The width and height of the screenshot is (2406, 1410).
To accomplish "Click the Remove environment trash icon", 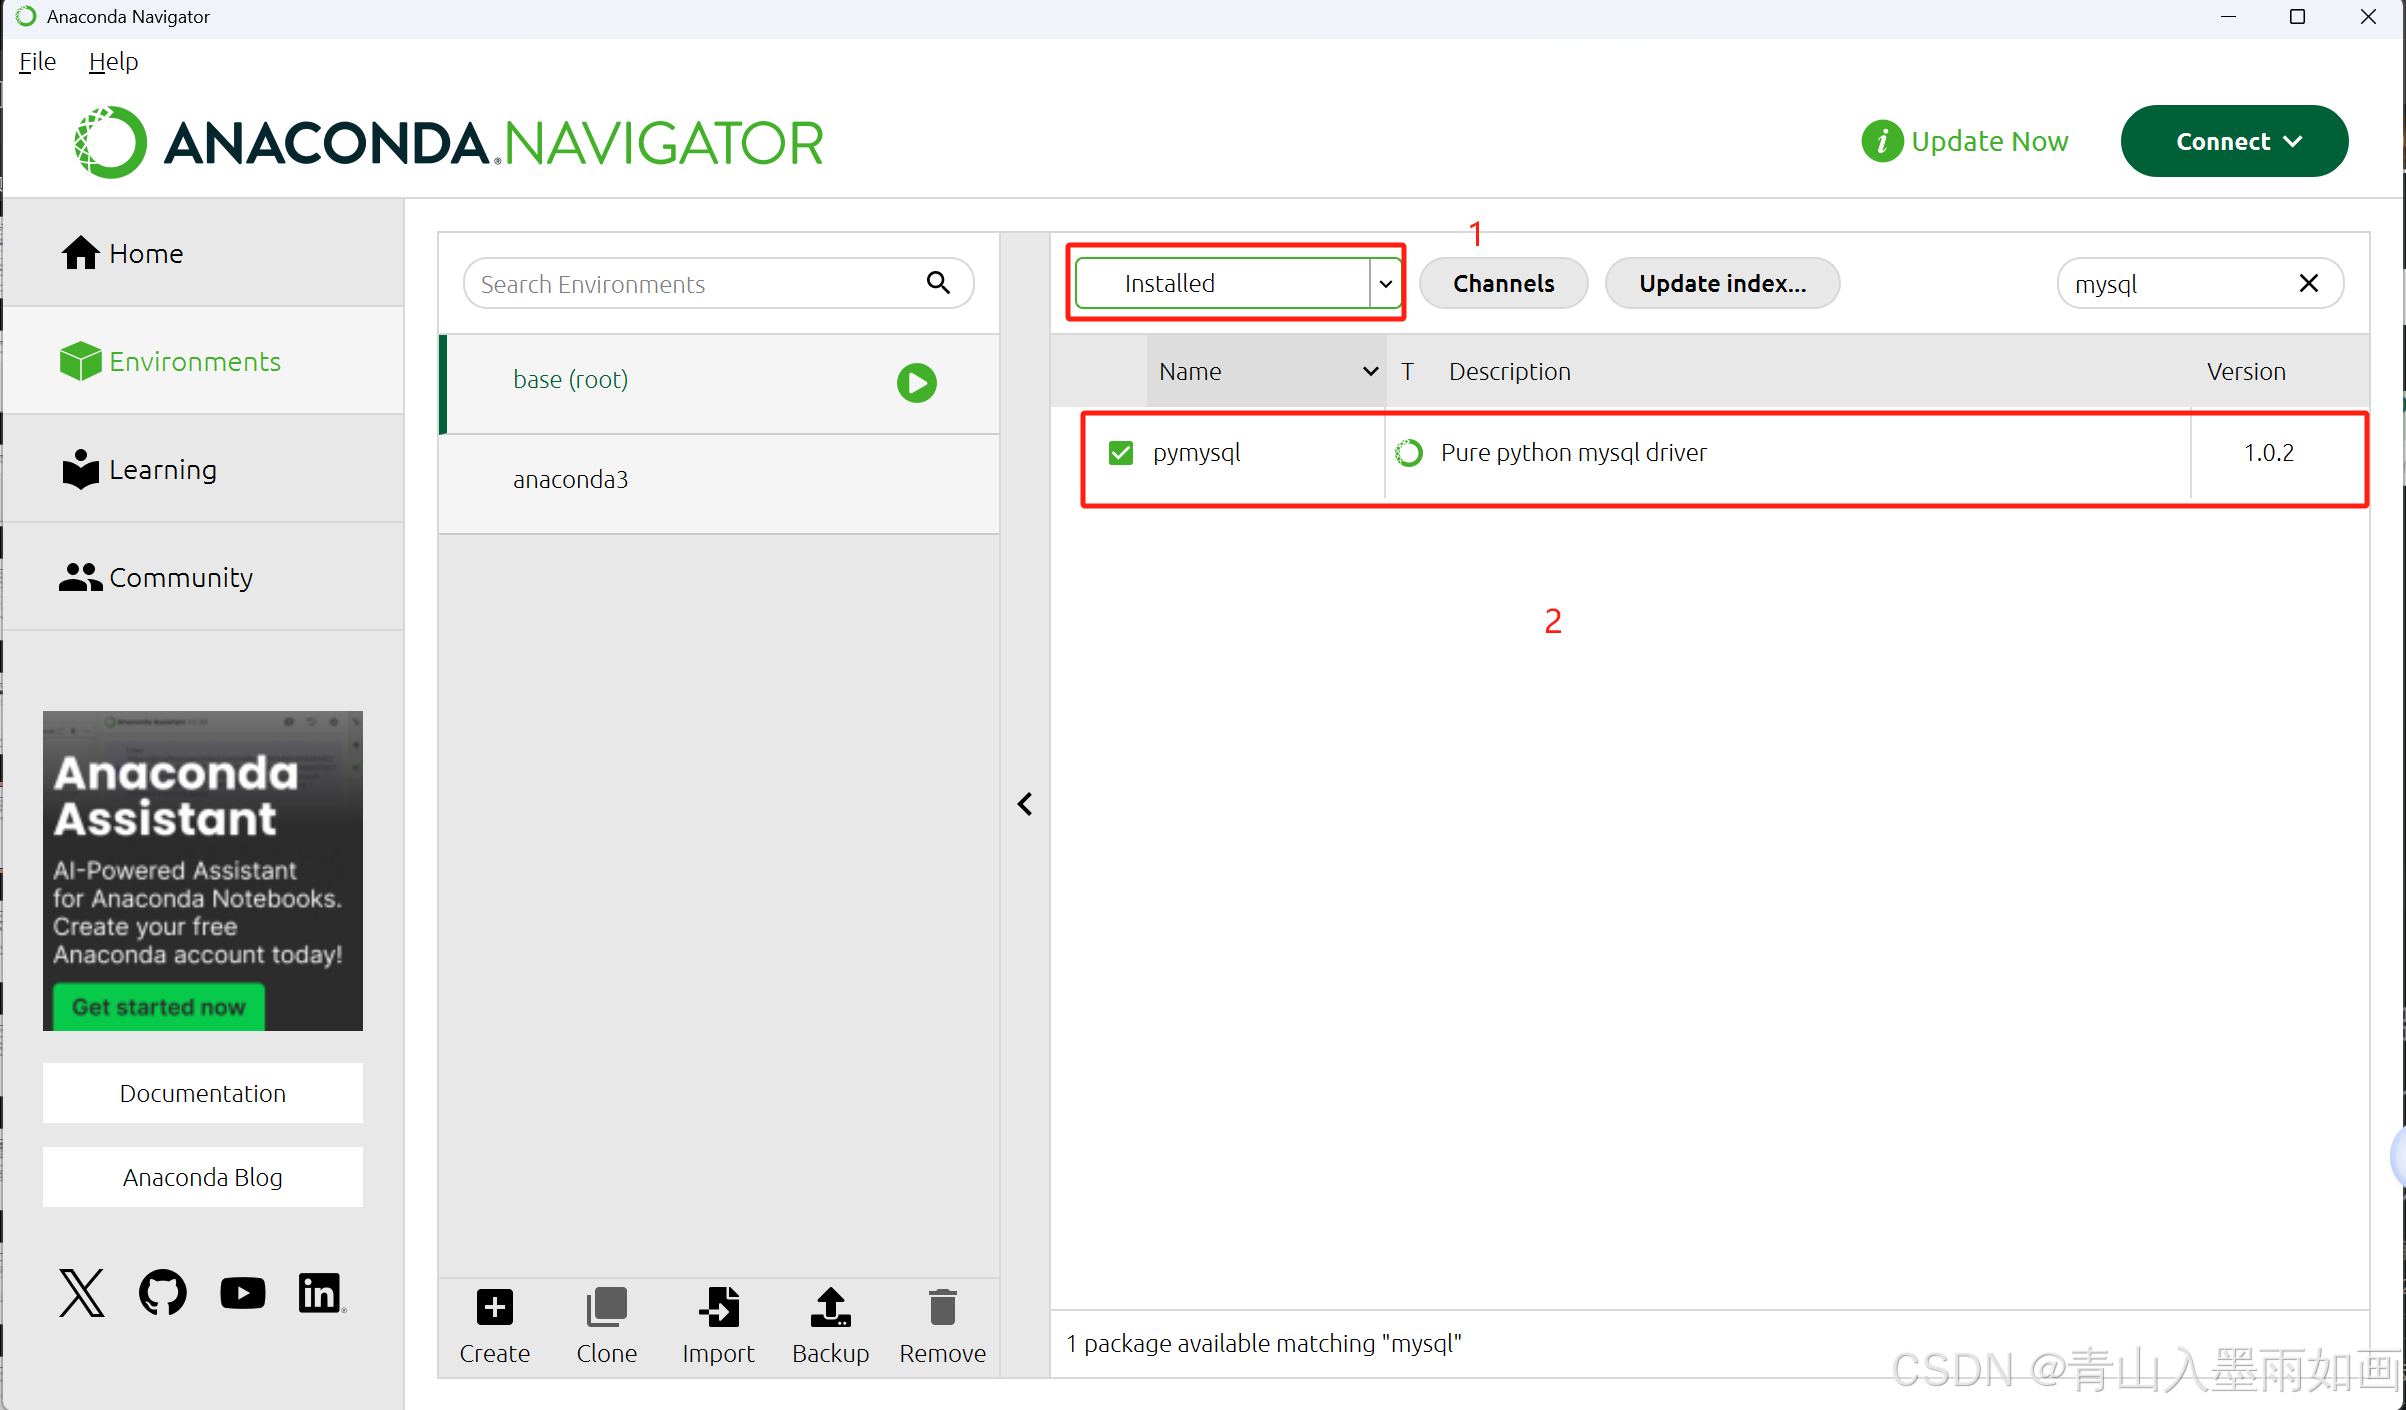I will pyautogui.click(x=942, y=1307).
